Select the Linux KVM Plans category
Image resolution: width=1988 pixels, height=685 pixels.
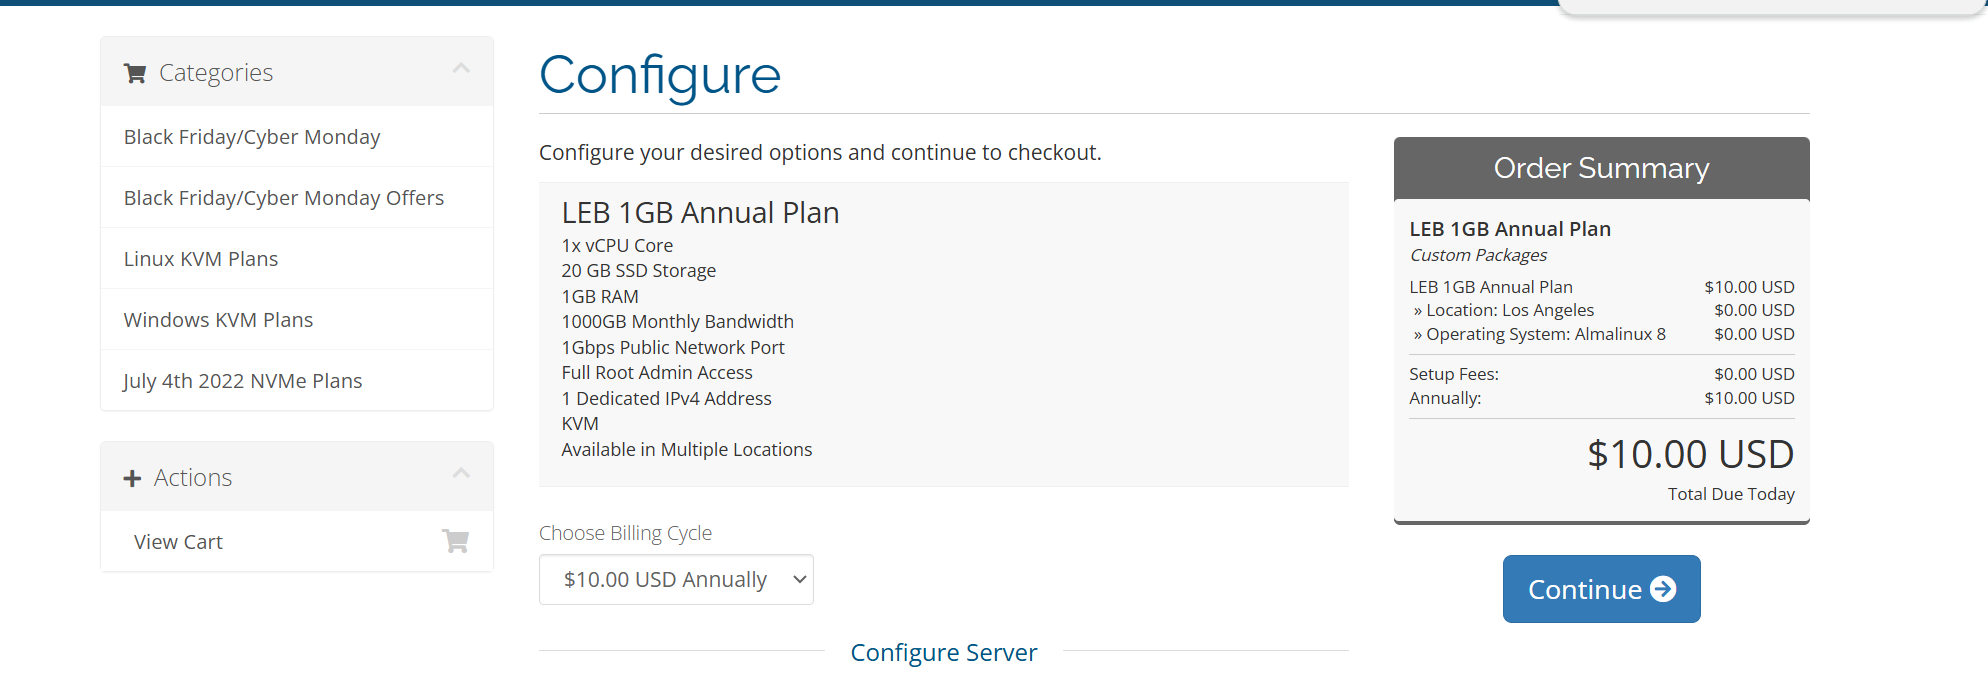tap(201, 259)
